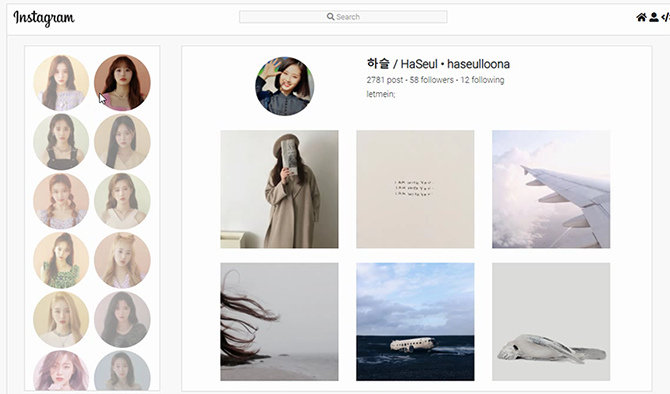670x394 pixels.
Task: Select the sidebar avatar wearing lilac blouse
Action: coord(61,82)
